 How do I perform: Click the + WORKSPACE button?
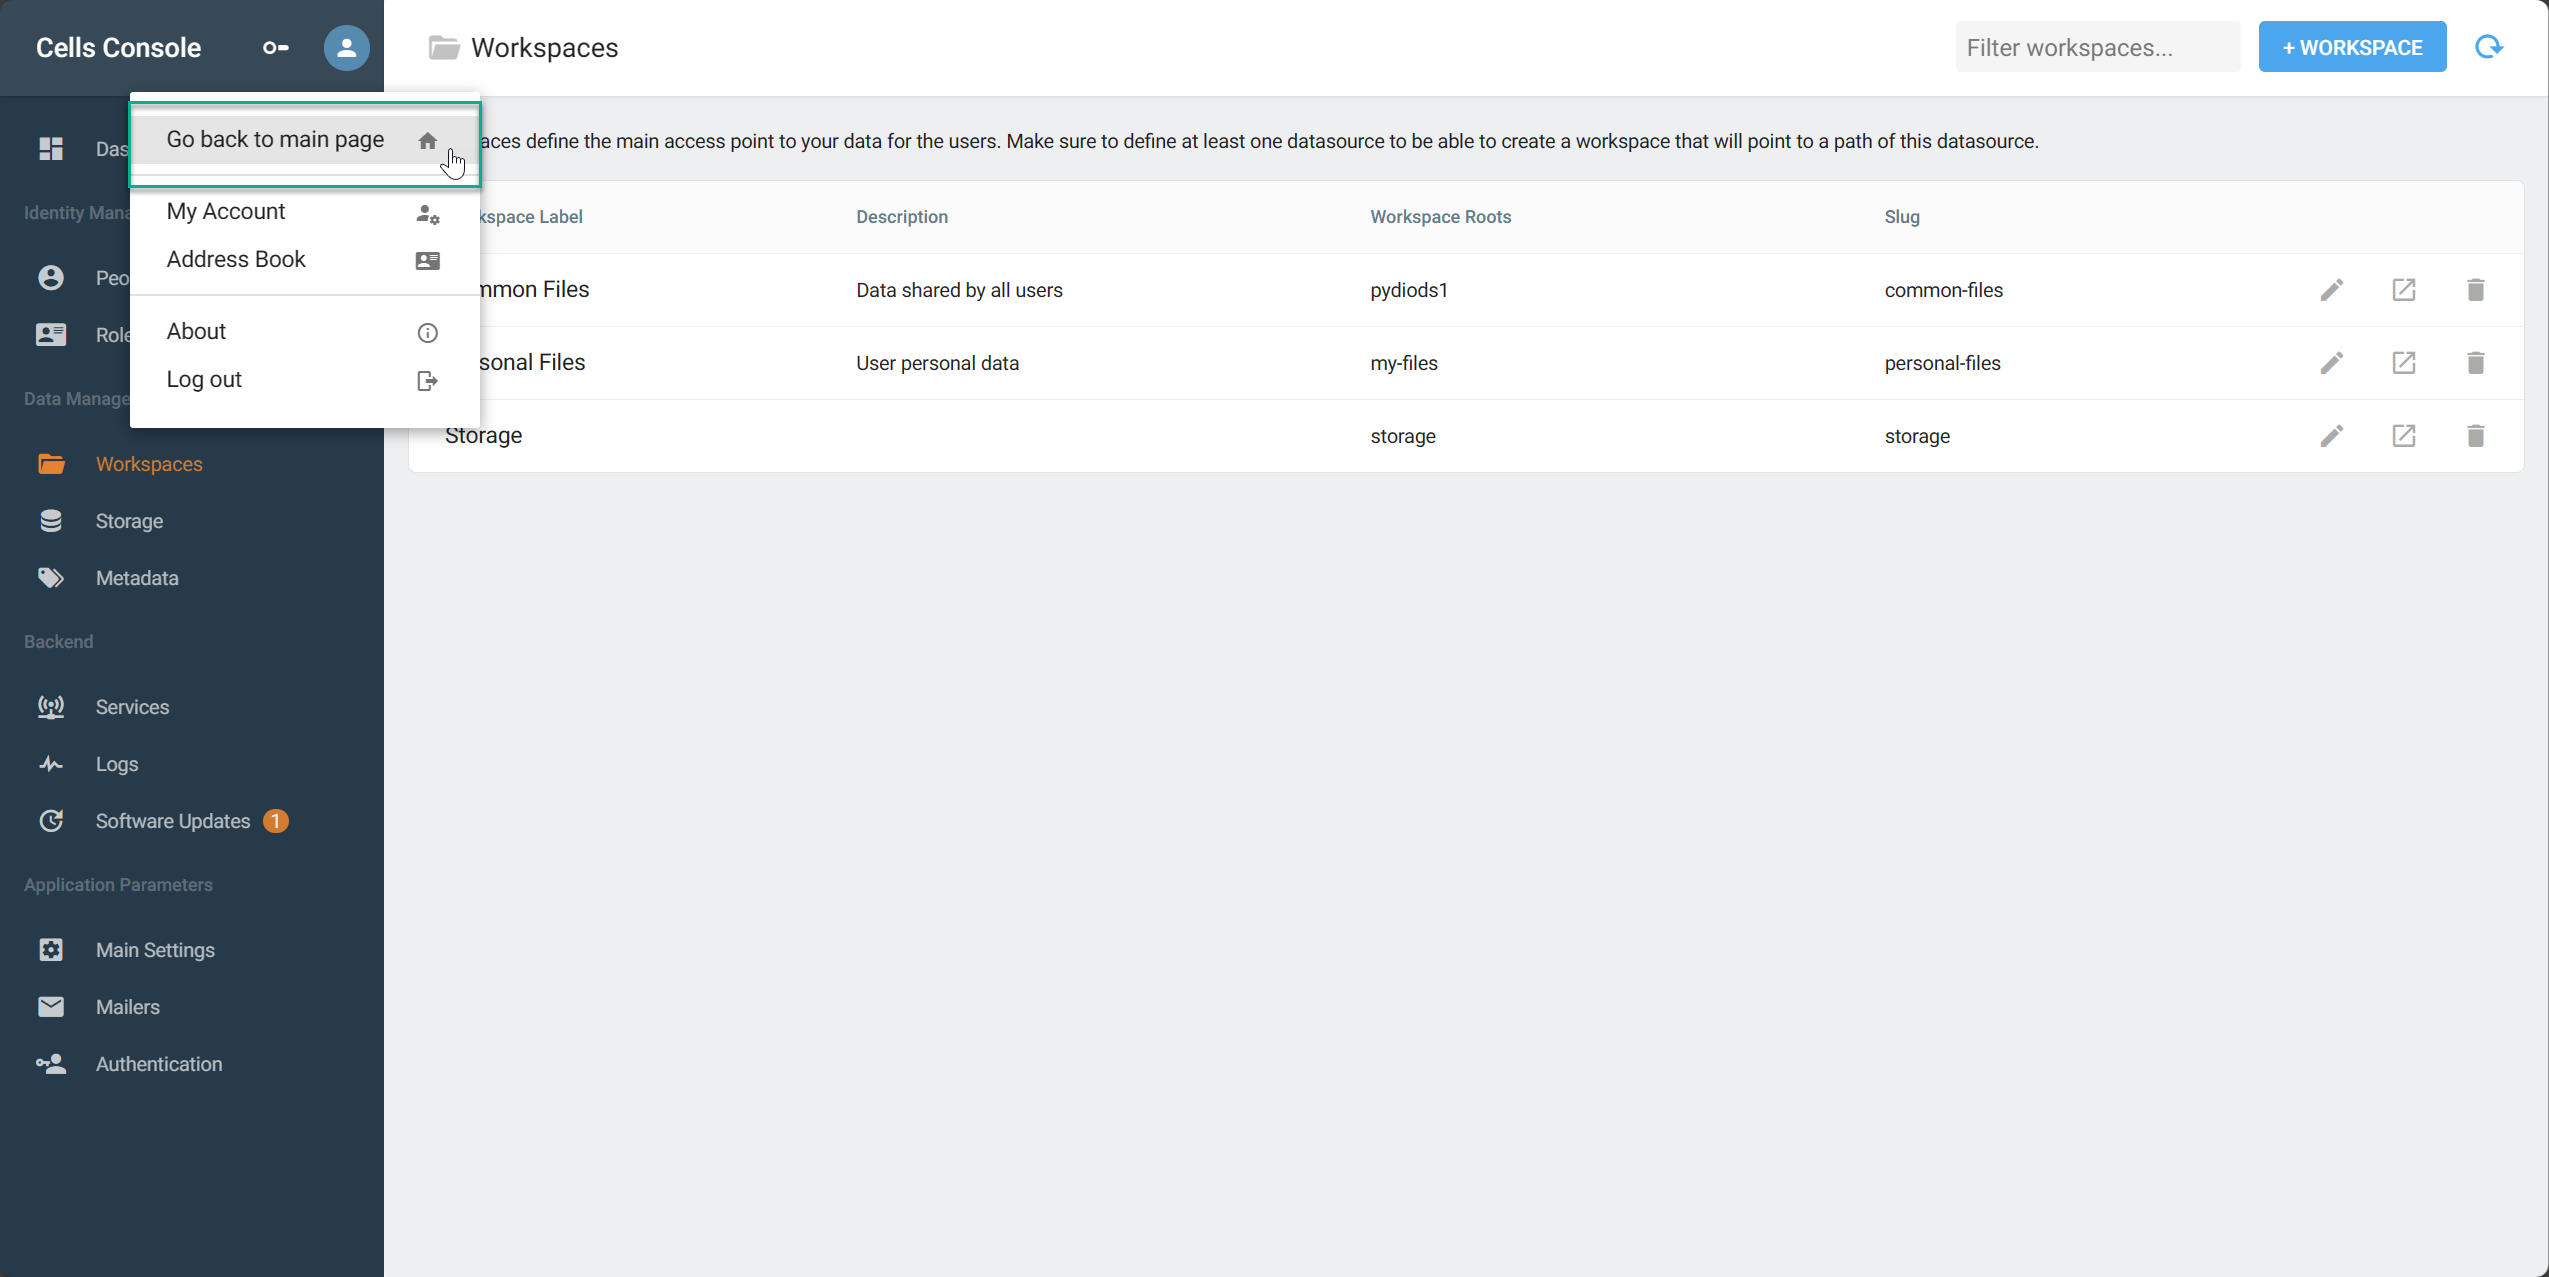coord(2352,47)
